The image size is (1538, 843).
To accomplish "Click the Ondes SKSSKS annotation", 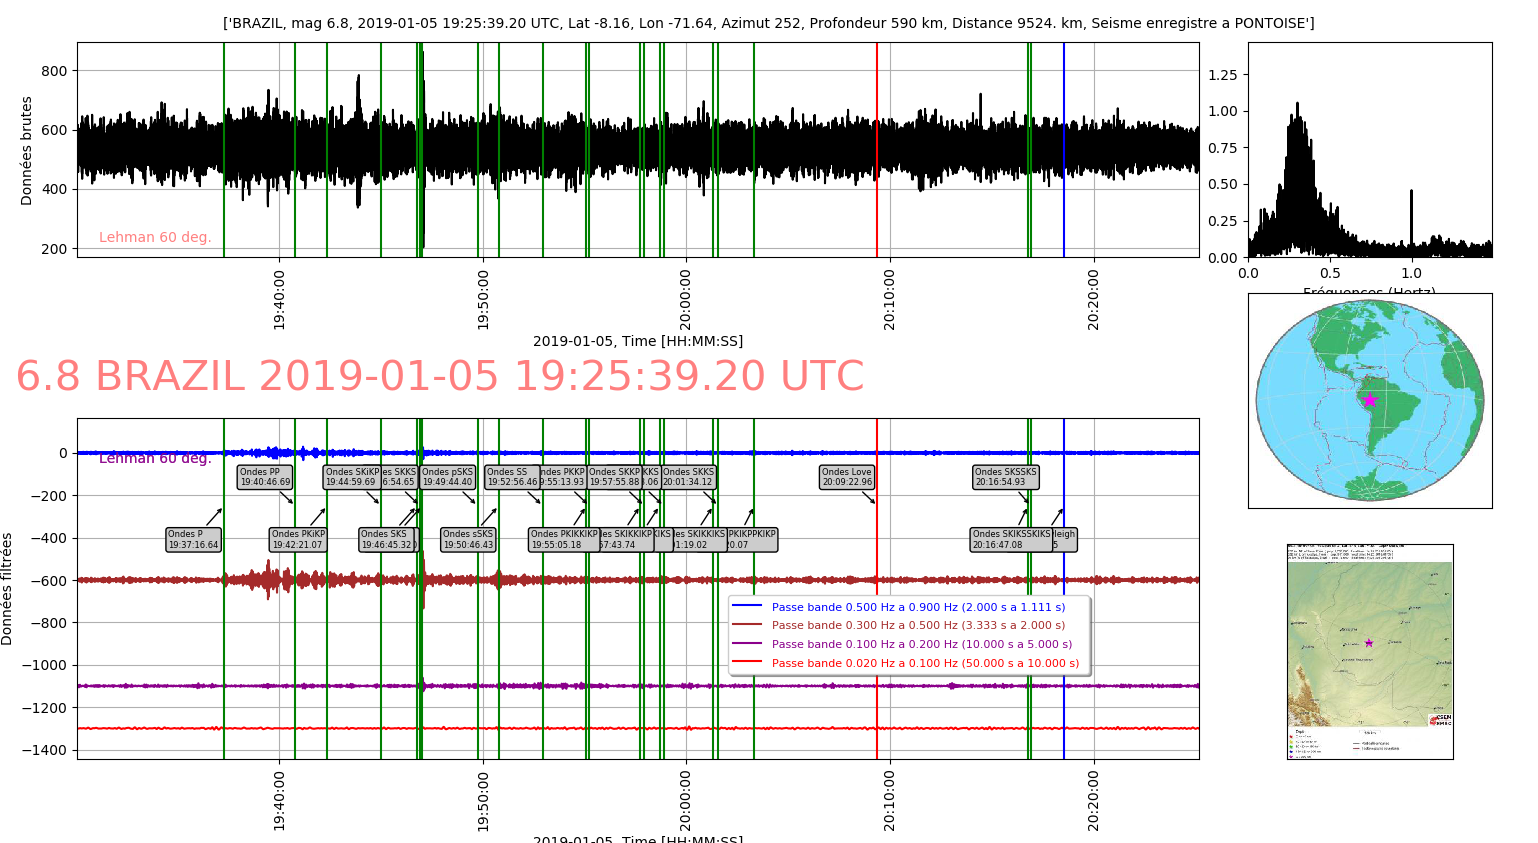I will (1006, 477).
